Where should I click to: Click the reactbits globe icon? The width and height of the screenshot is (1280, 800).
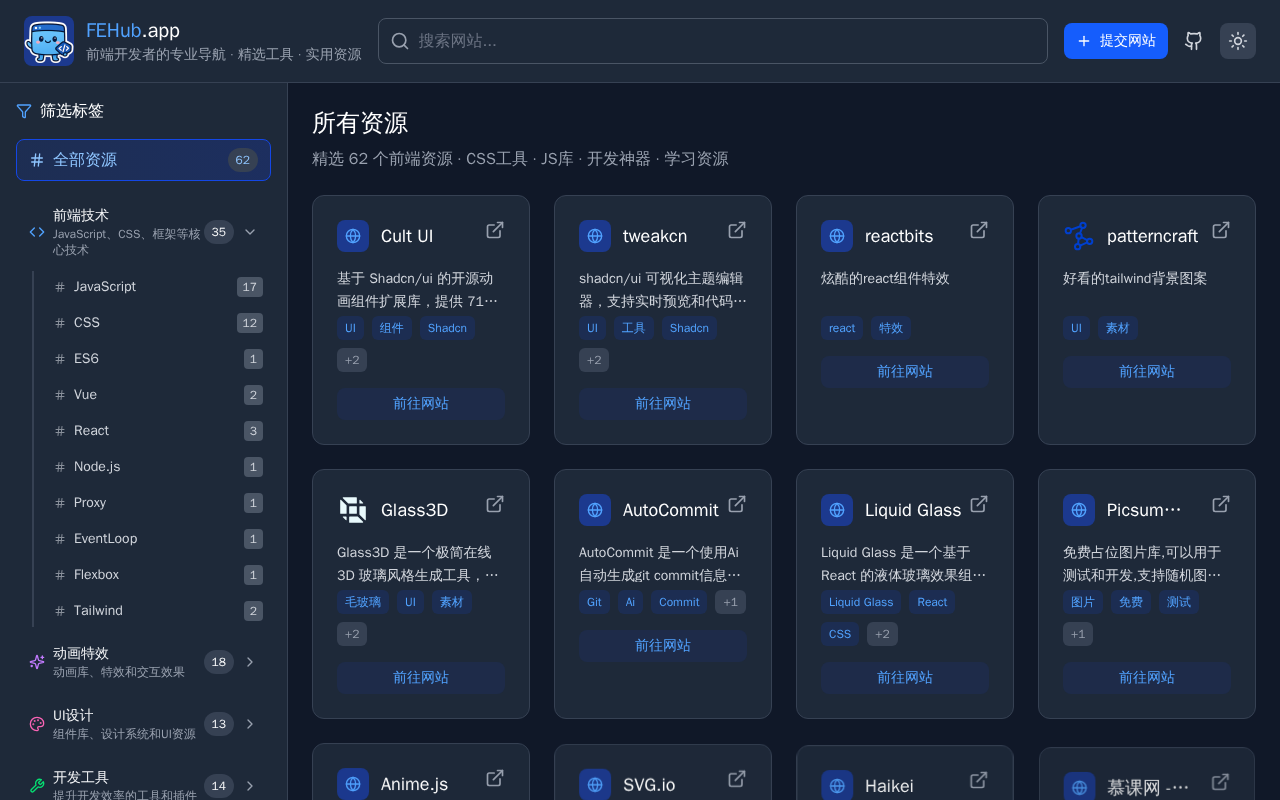(x=837, y=236)
